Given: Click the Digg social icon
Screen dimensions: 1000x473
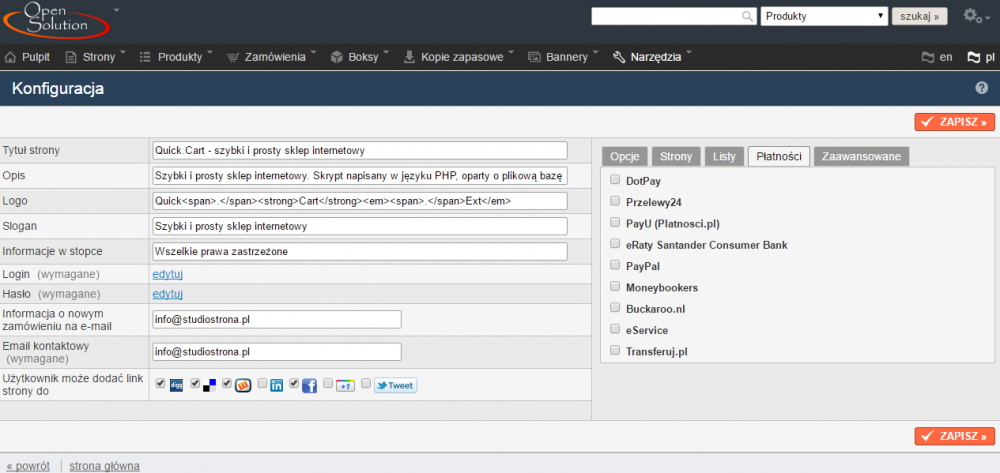Looking at the screenshot, I should tap(177, 386).
